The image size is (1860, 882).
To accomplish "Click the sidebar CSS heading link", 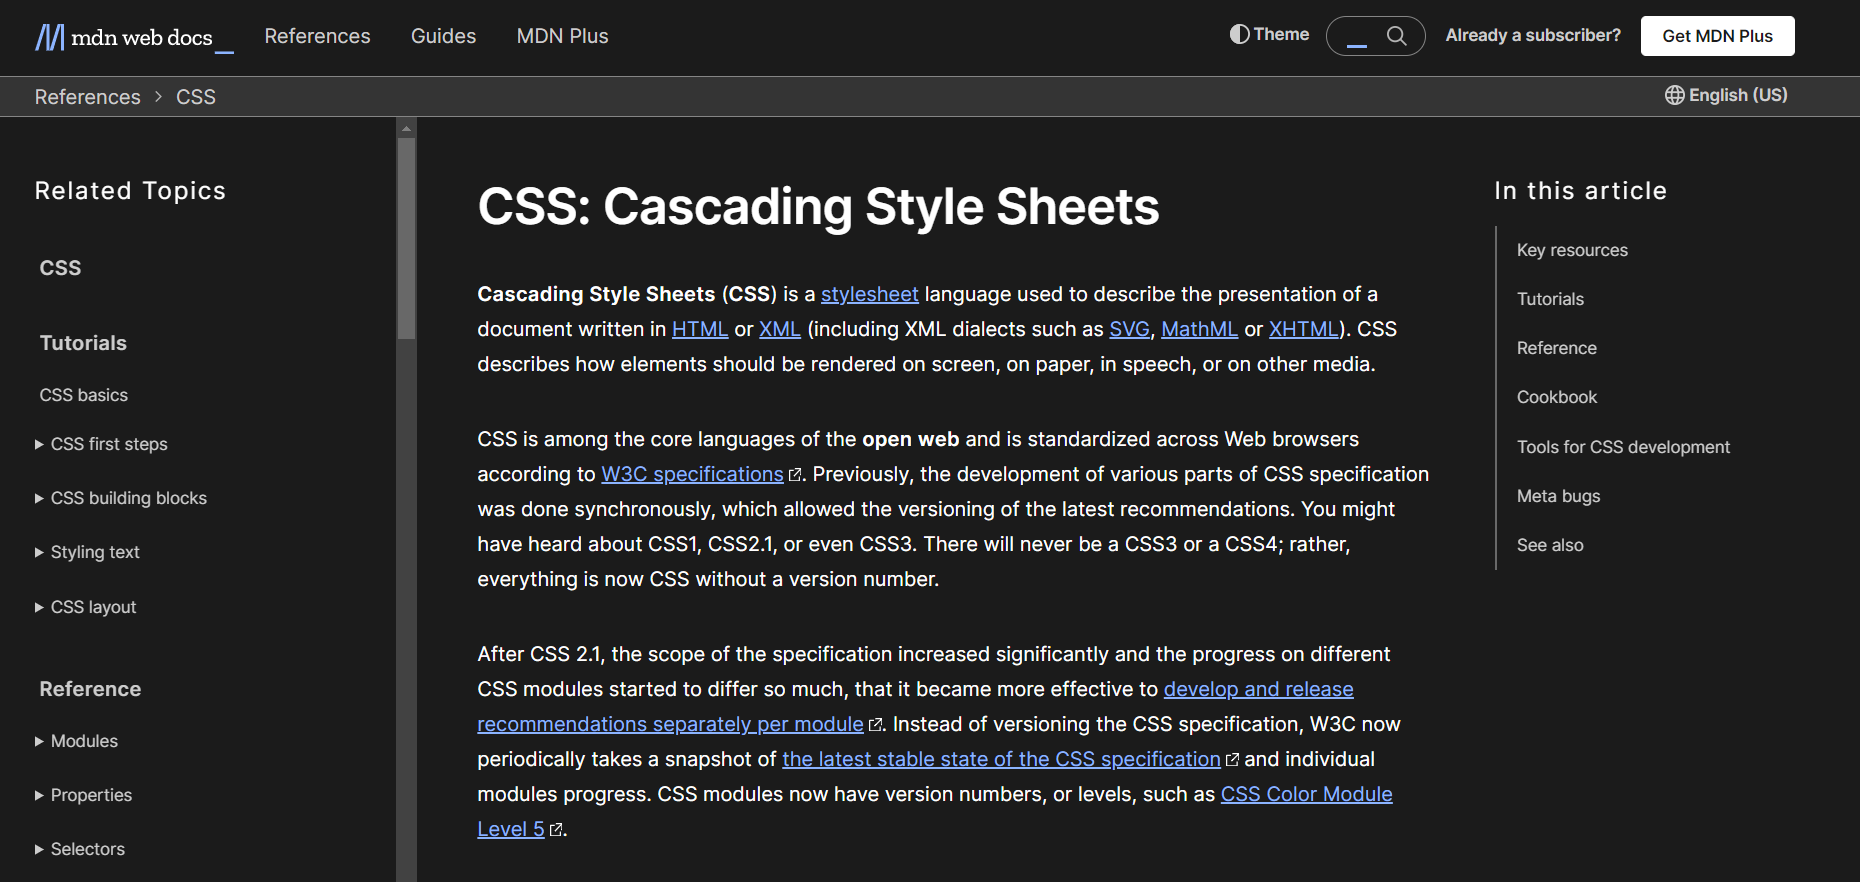I will [x=60, y=268].
